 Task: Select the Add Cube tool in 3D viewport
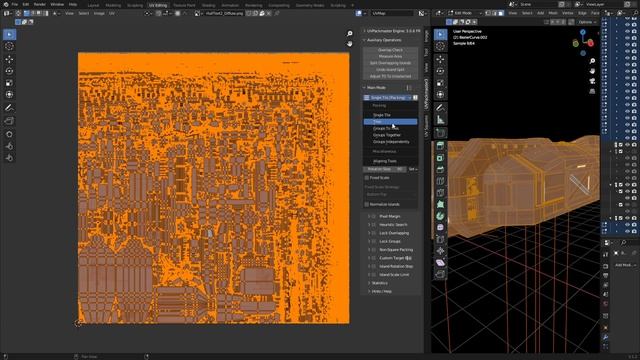pos(440,133)
